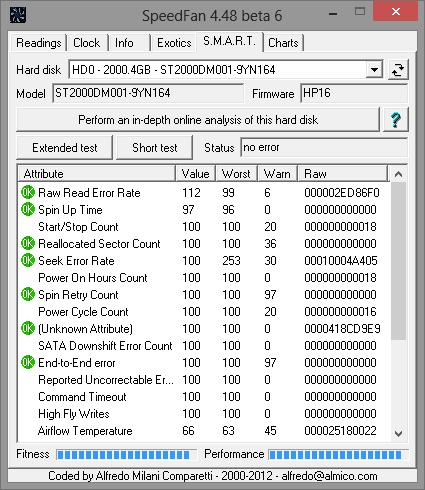This screenshot has height=490, width=425.
Task: Select the SATA Downshift Error Count row
Action: click(x=204, y=346)
